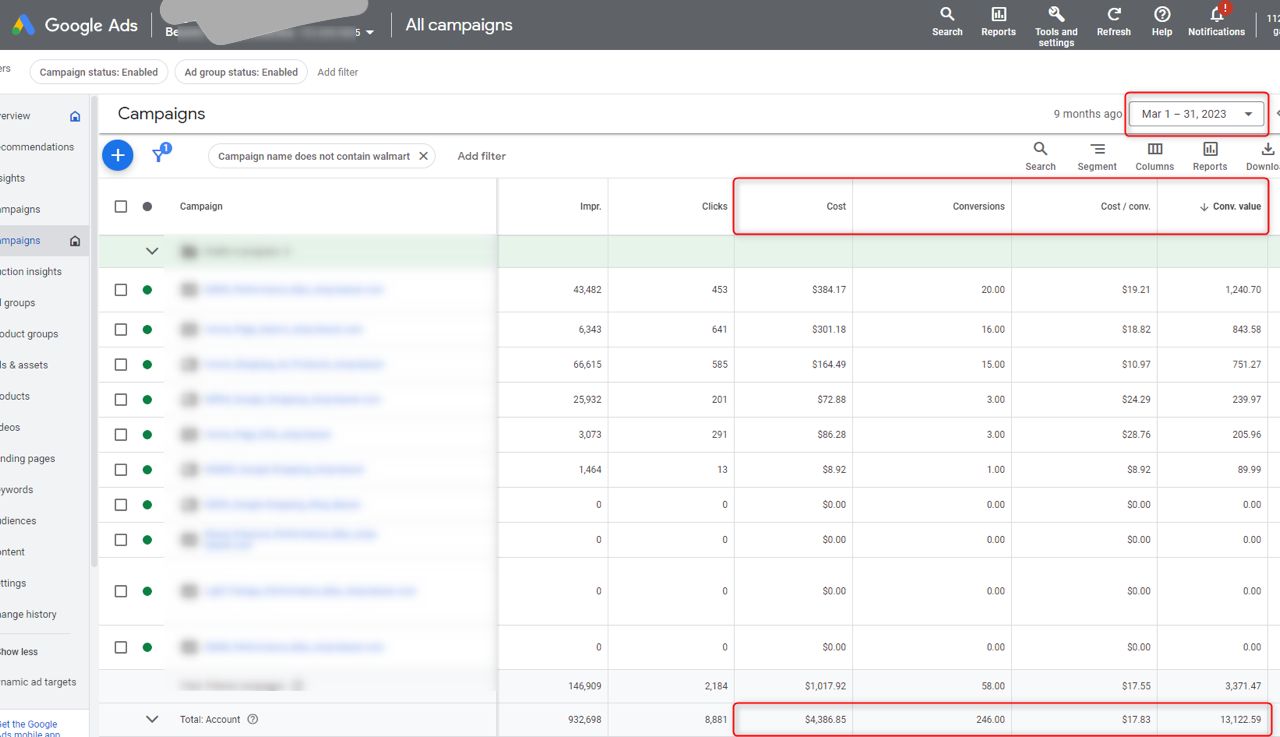Click Add filter next to campaign name chip

pos(481,156)
